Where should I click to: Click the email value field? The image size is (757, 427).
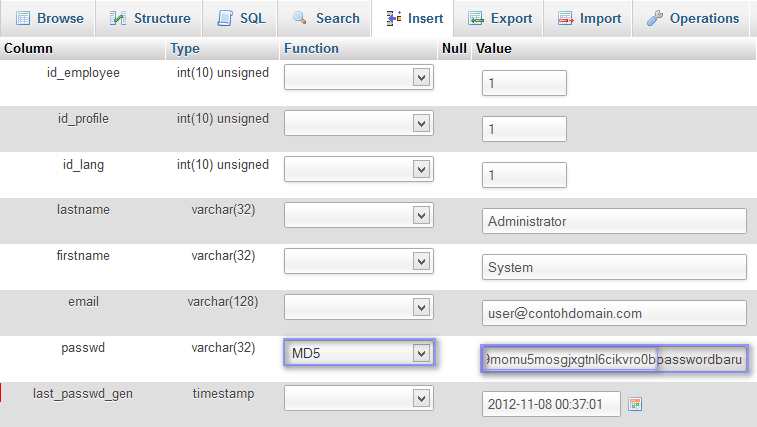coord(614,313)
